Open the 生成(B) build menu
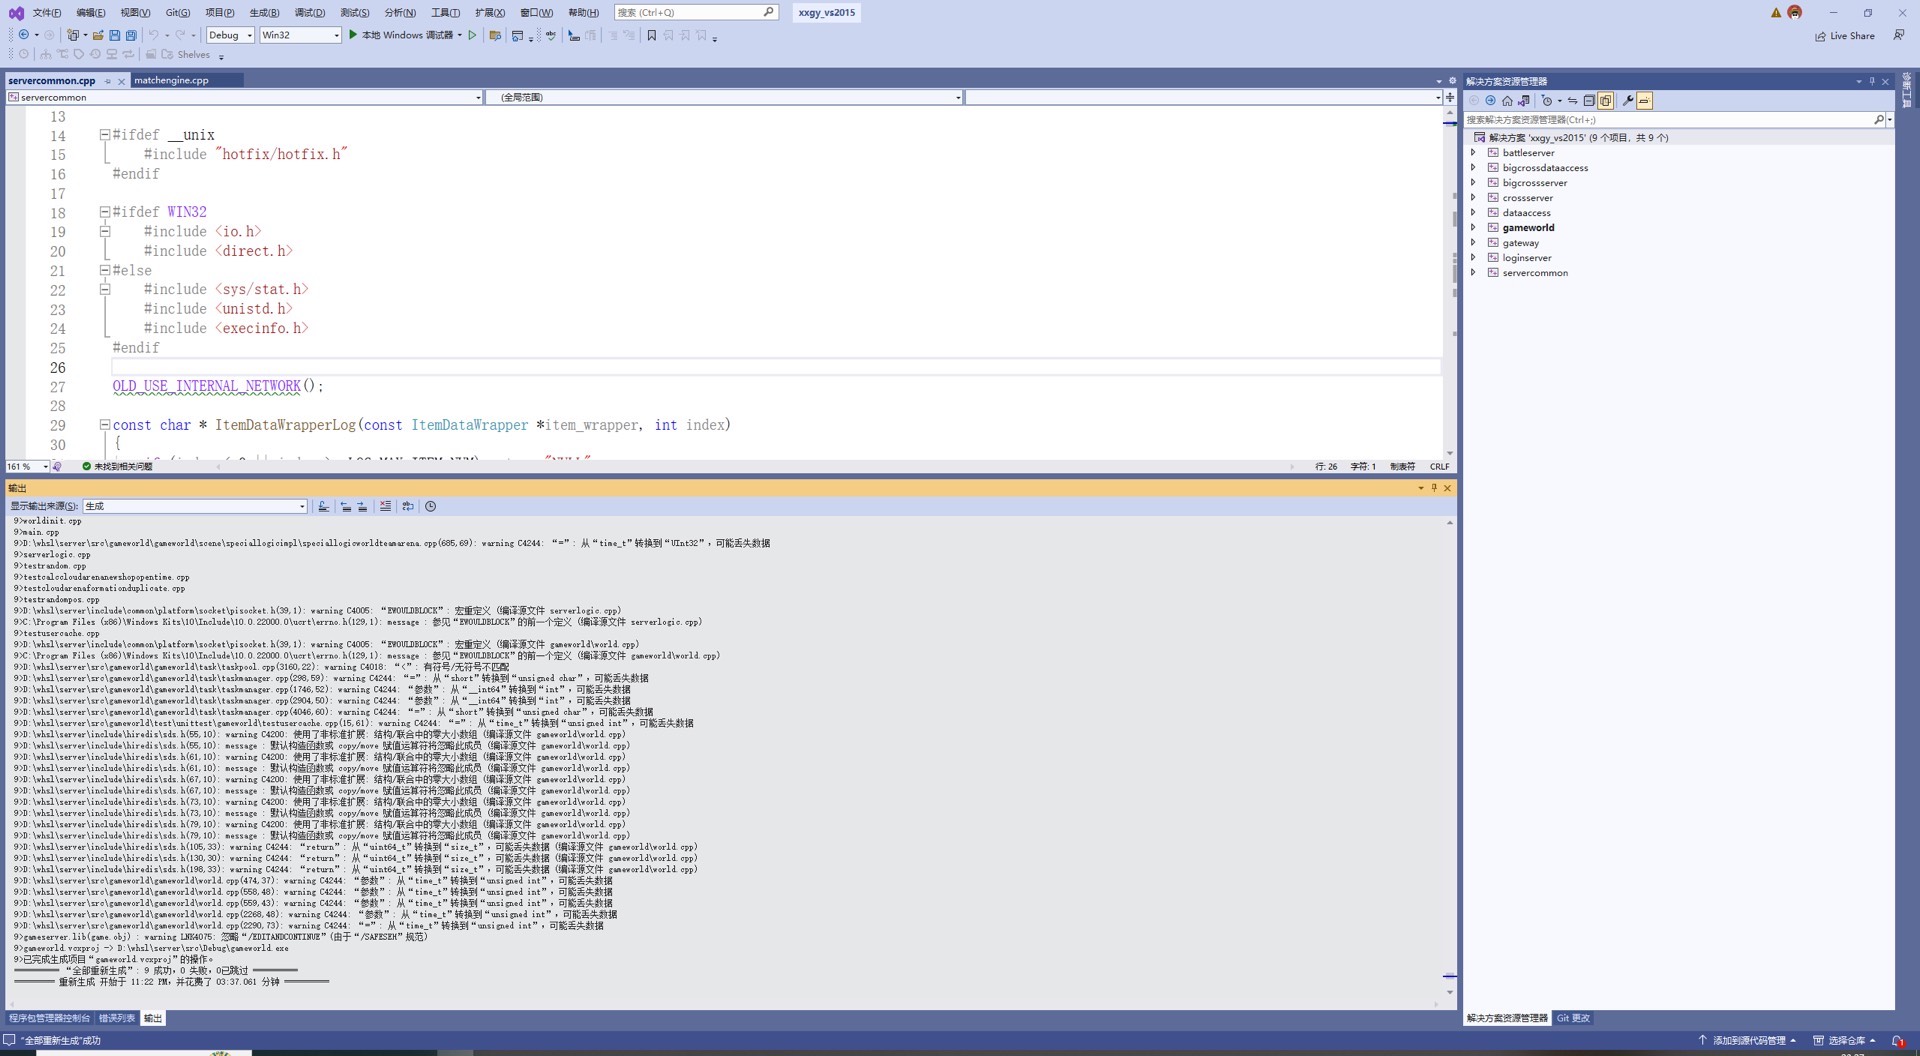 [264, 13]
